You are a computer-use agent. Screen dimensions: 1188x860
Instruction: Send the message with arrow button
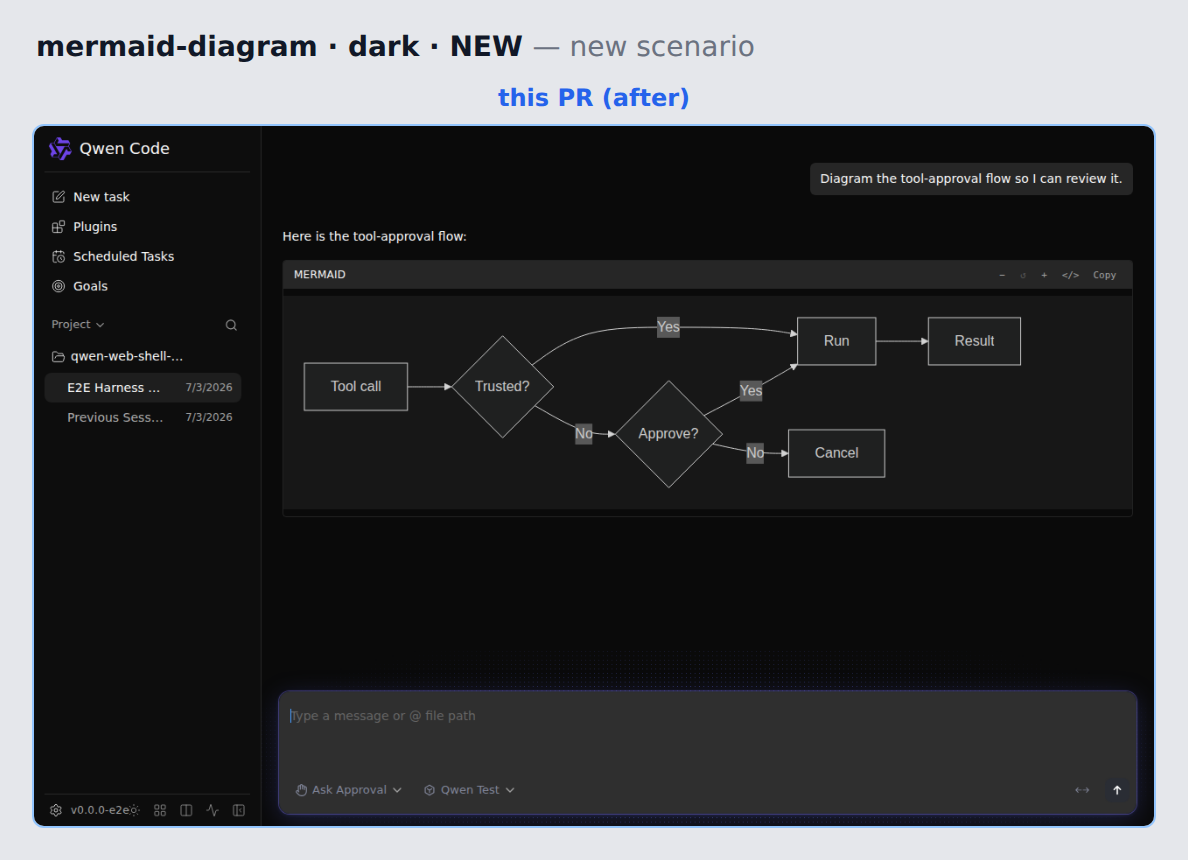pyautogui.click(x=1117, y=790)
